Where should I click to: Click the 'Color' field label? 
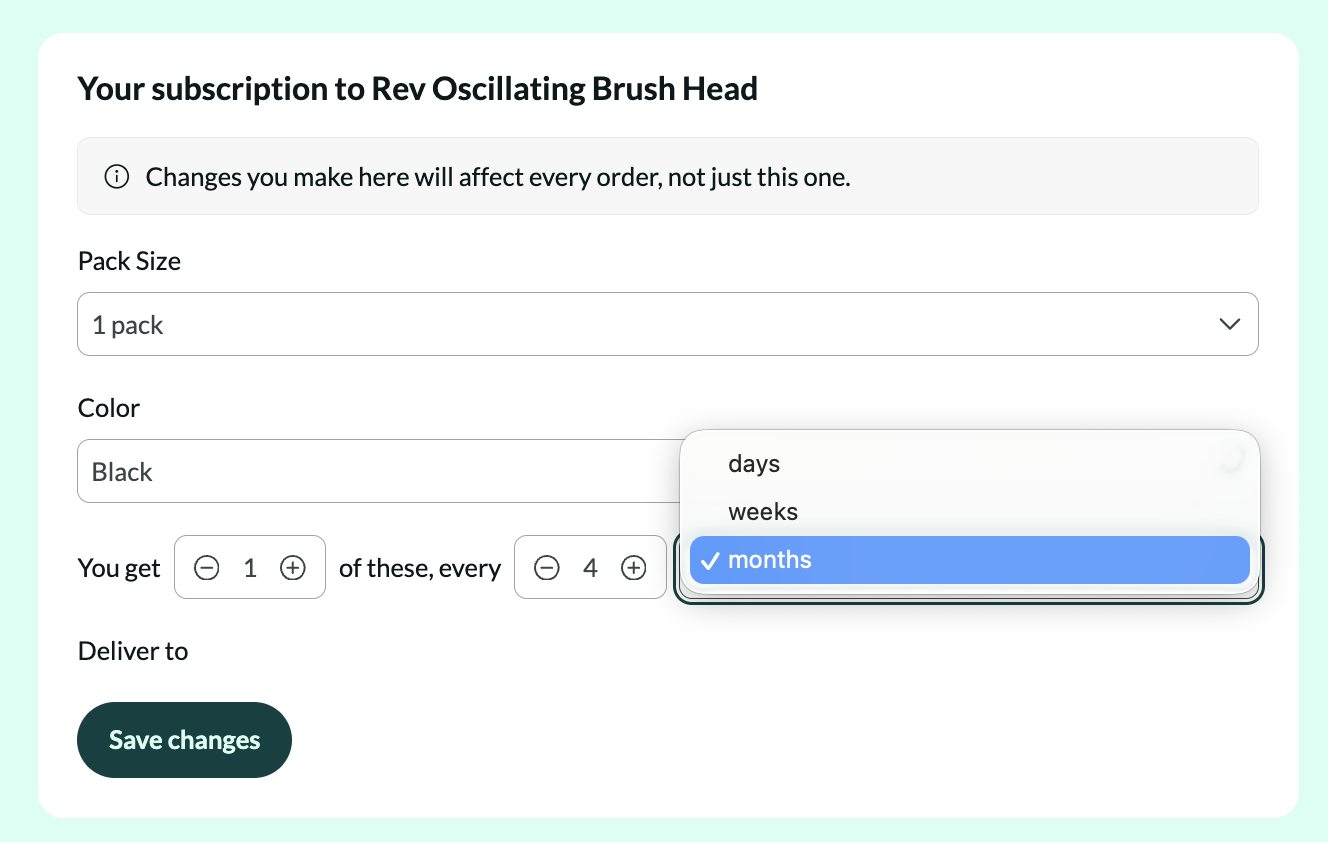pyautogui.click(x=108, y=408)
